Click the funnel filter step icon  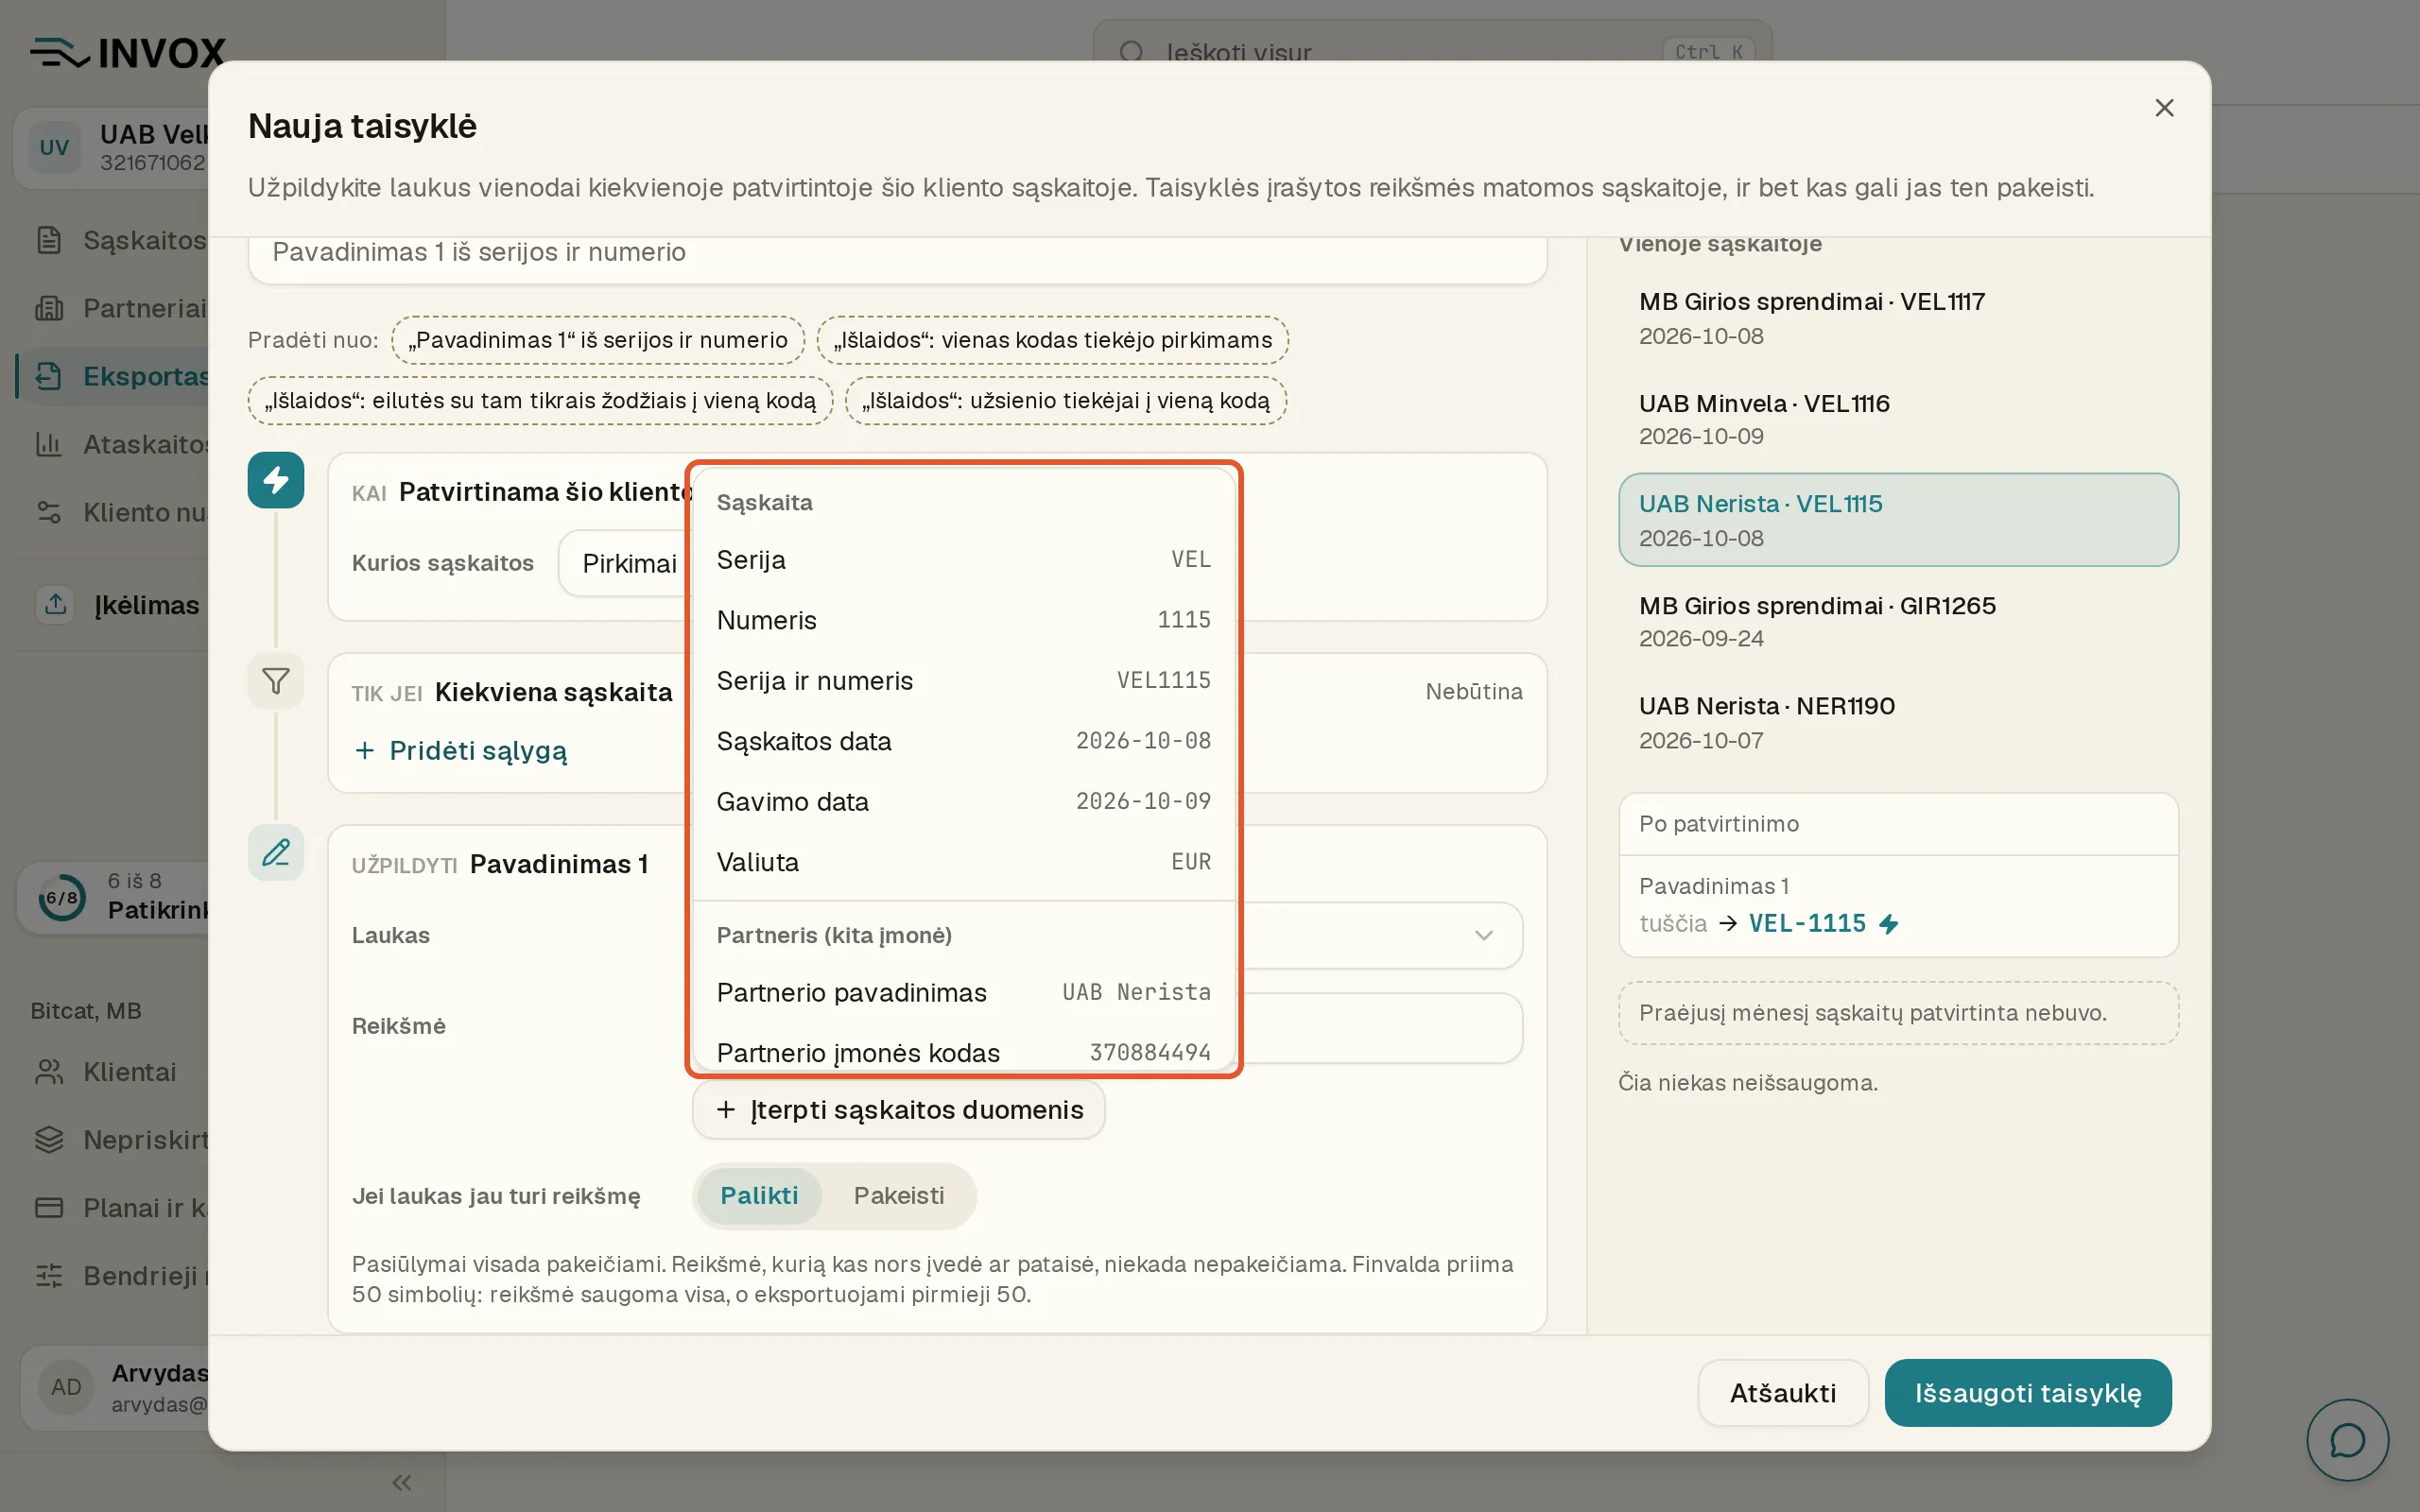(276, 681)
